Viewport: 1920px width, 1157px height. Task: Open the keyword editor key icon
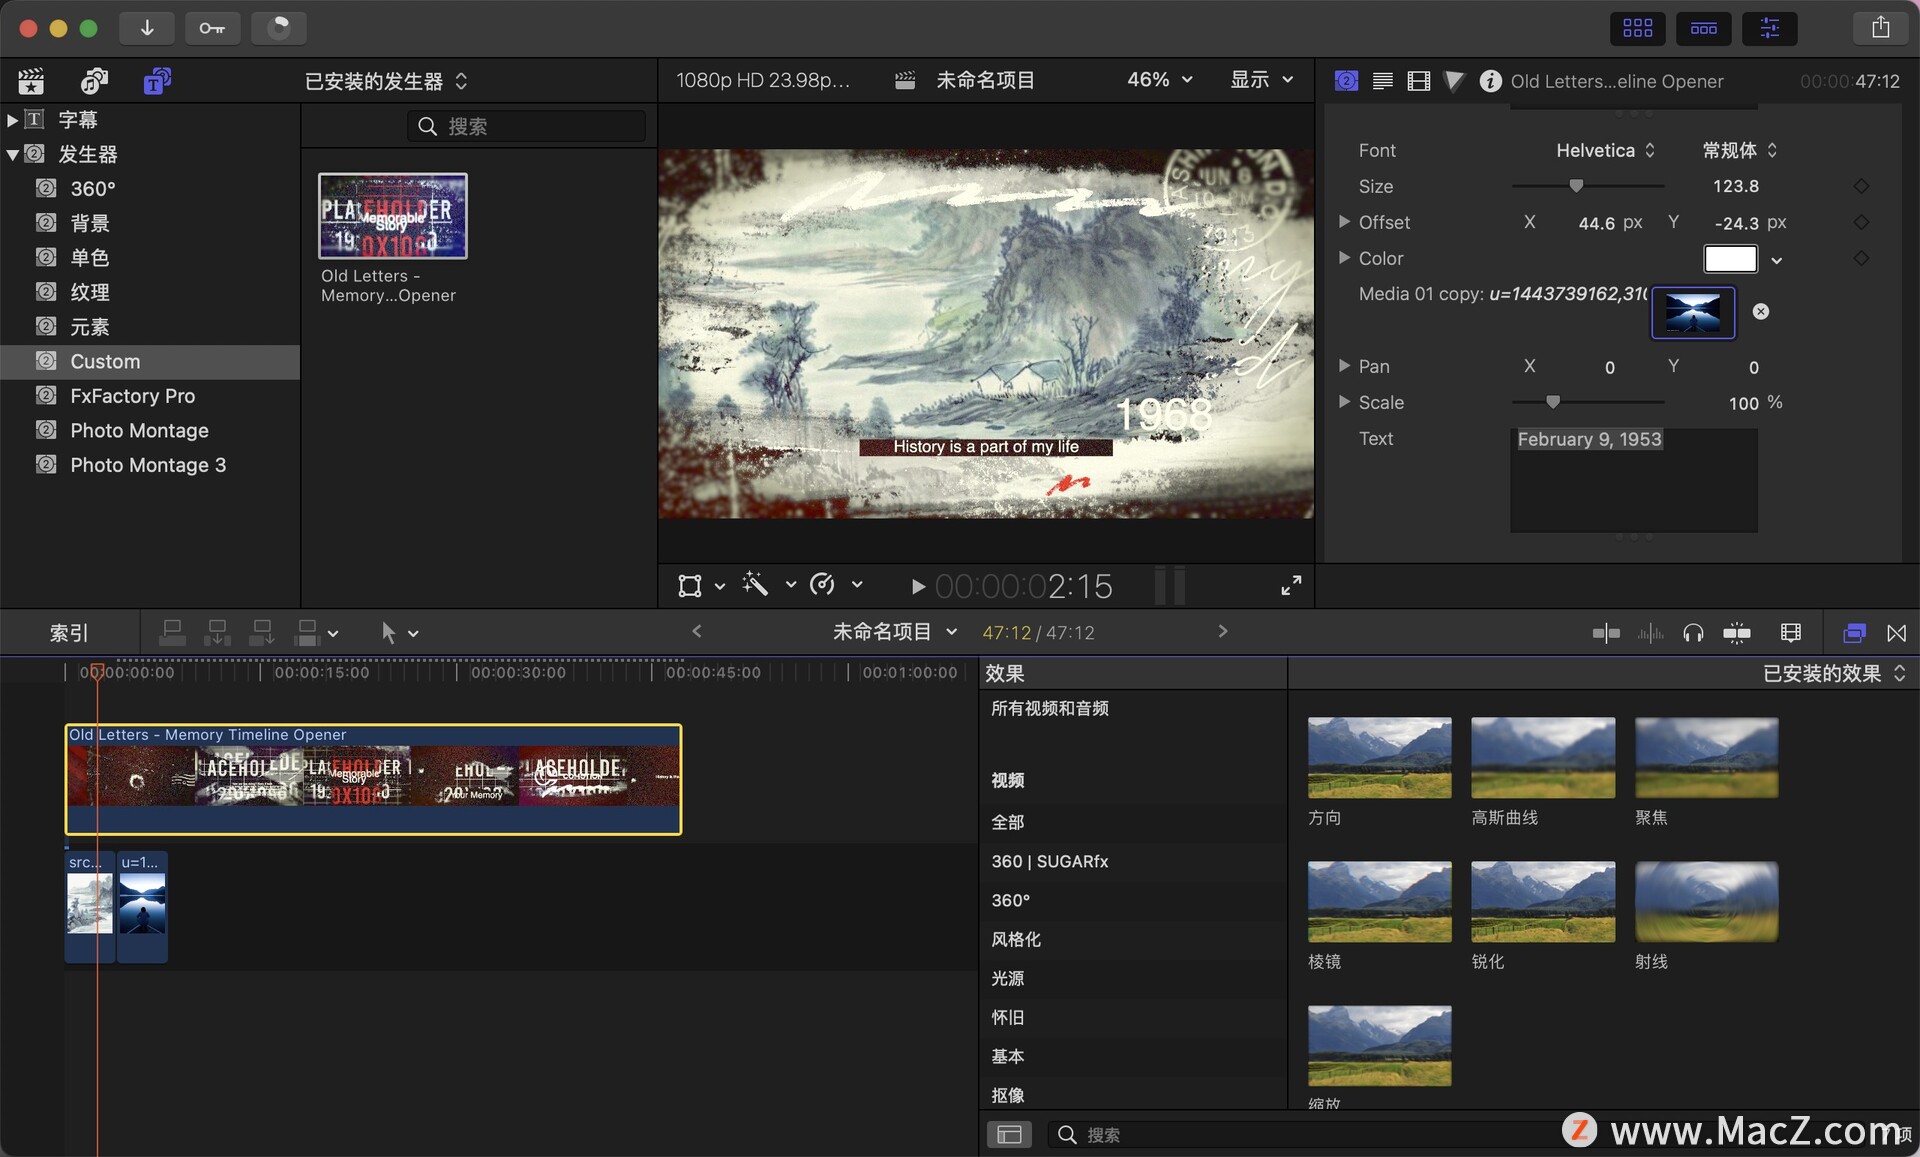click(x=211, y=28)
